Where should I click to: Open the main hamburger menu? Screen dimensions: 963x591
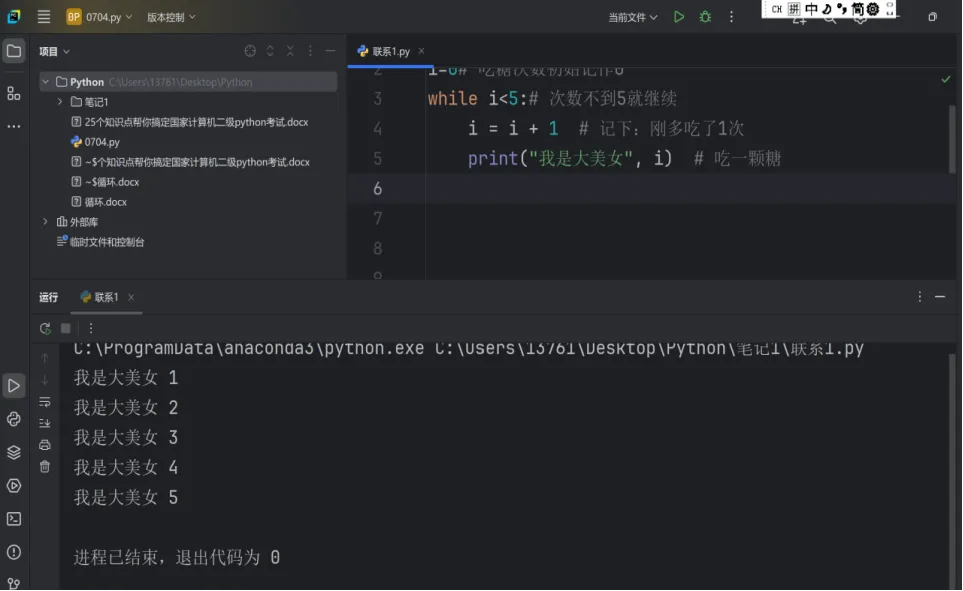(x=44, y=17)
